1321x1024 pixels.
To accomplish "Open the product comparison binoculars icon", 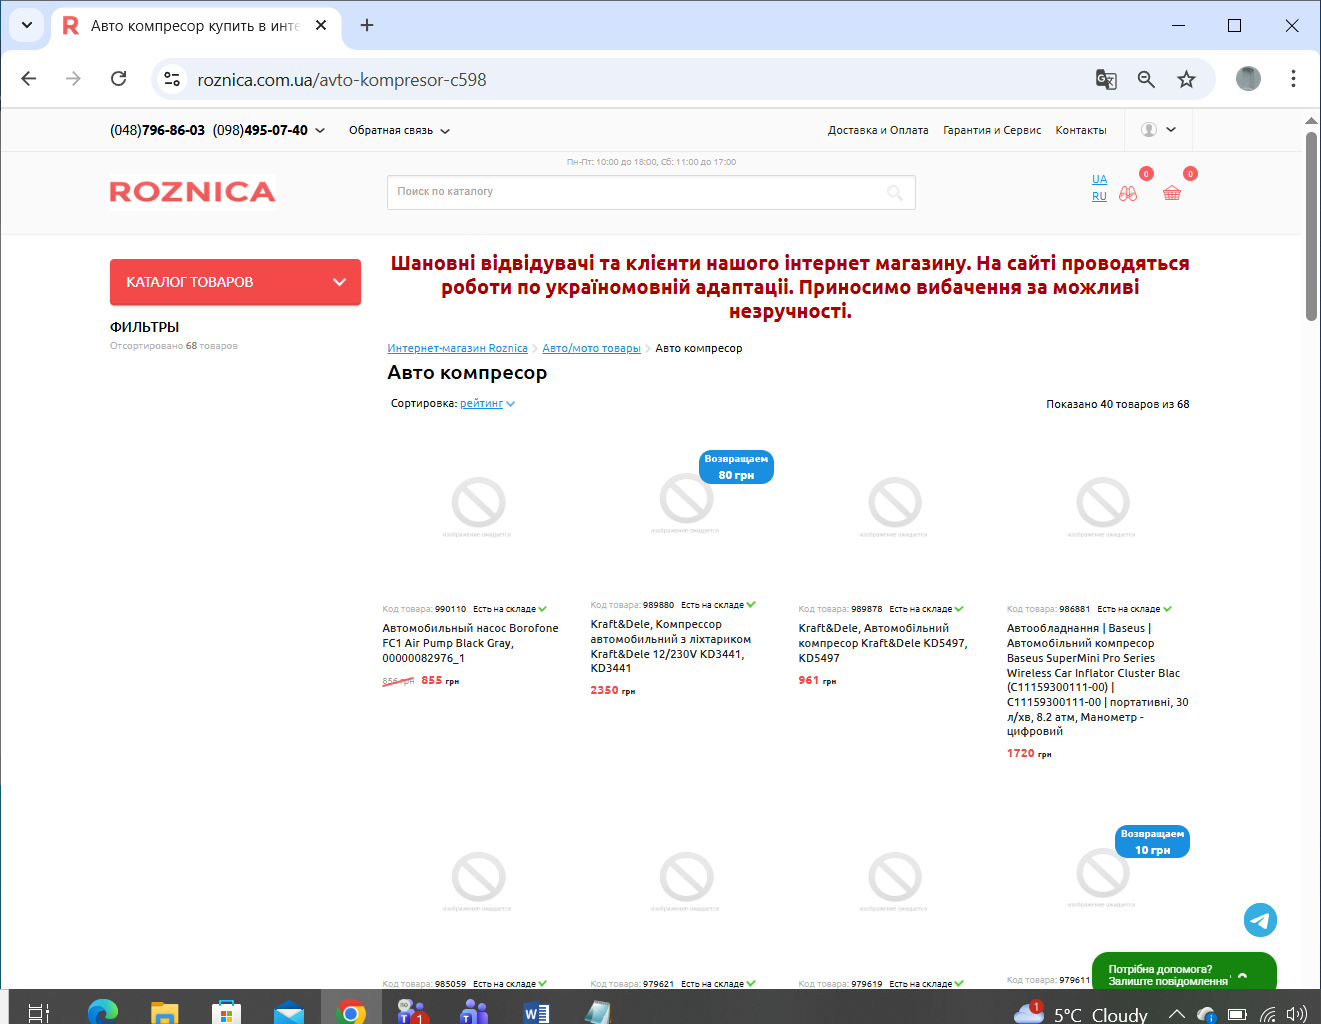I will (1128, 194).
